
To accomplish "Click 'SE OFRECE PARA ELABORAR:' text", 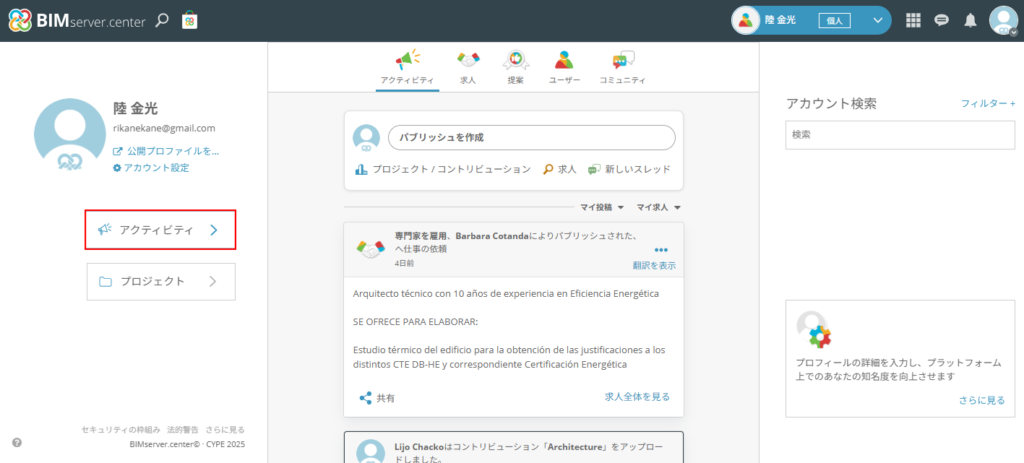I will click(x=413, y=322).
